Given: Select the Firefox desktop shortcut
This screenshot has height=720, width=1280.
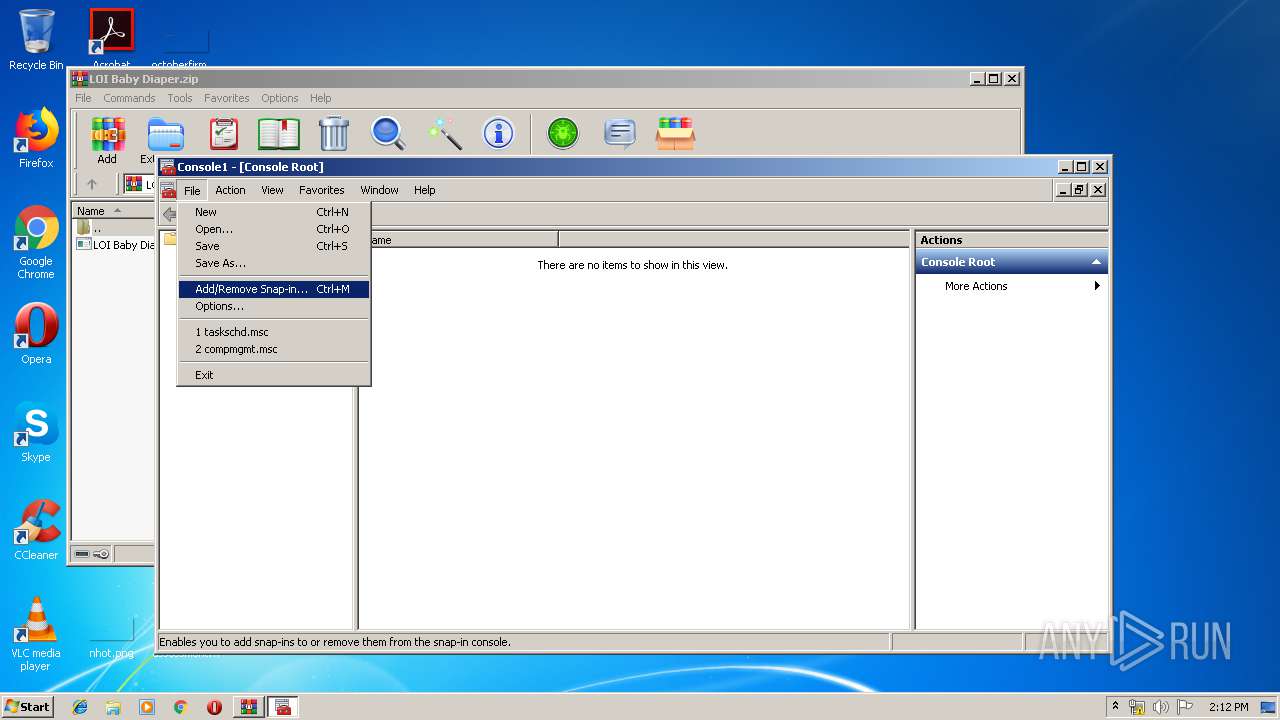Looking at the screenshot, I should (x=36, y=138).
